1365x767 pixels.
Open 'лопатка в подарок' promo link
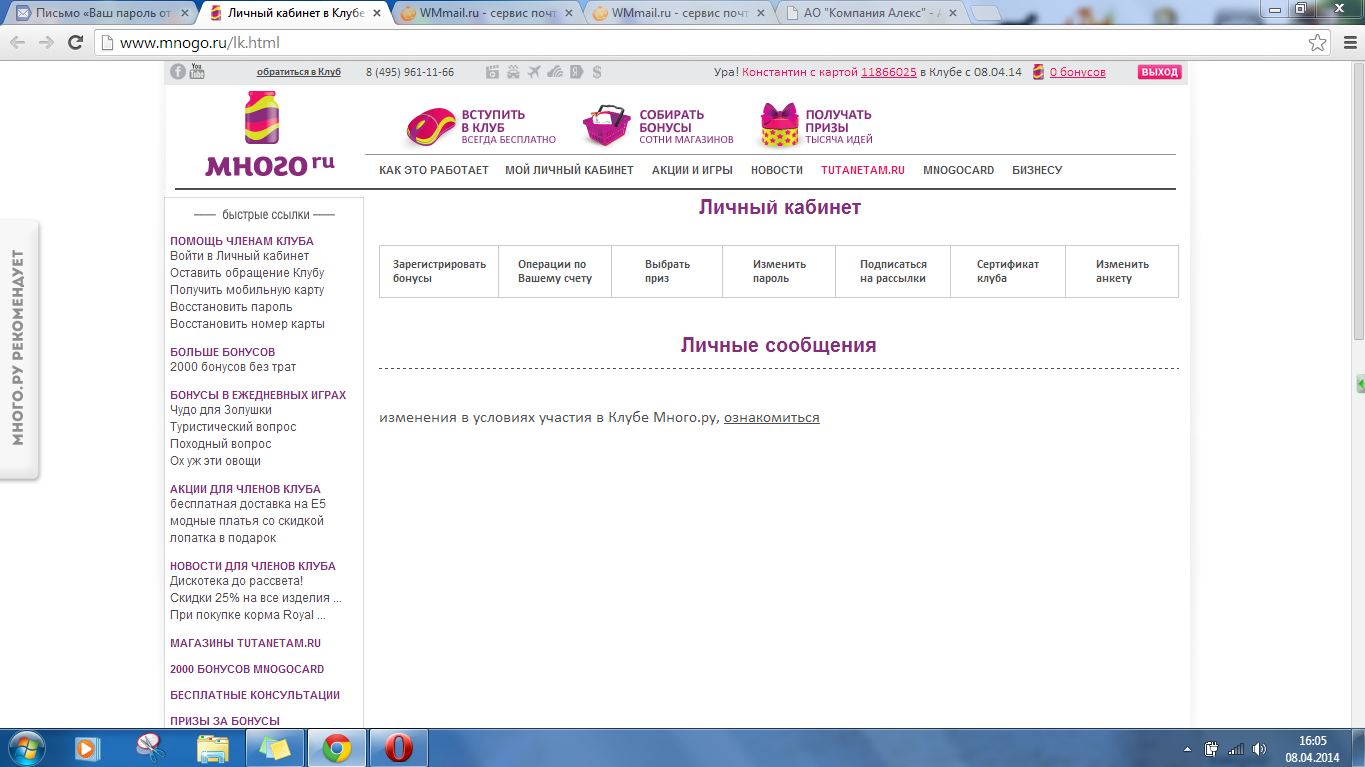pyautogui.click(x=223, y=538)
